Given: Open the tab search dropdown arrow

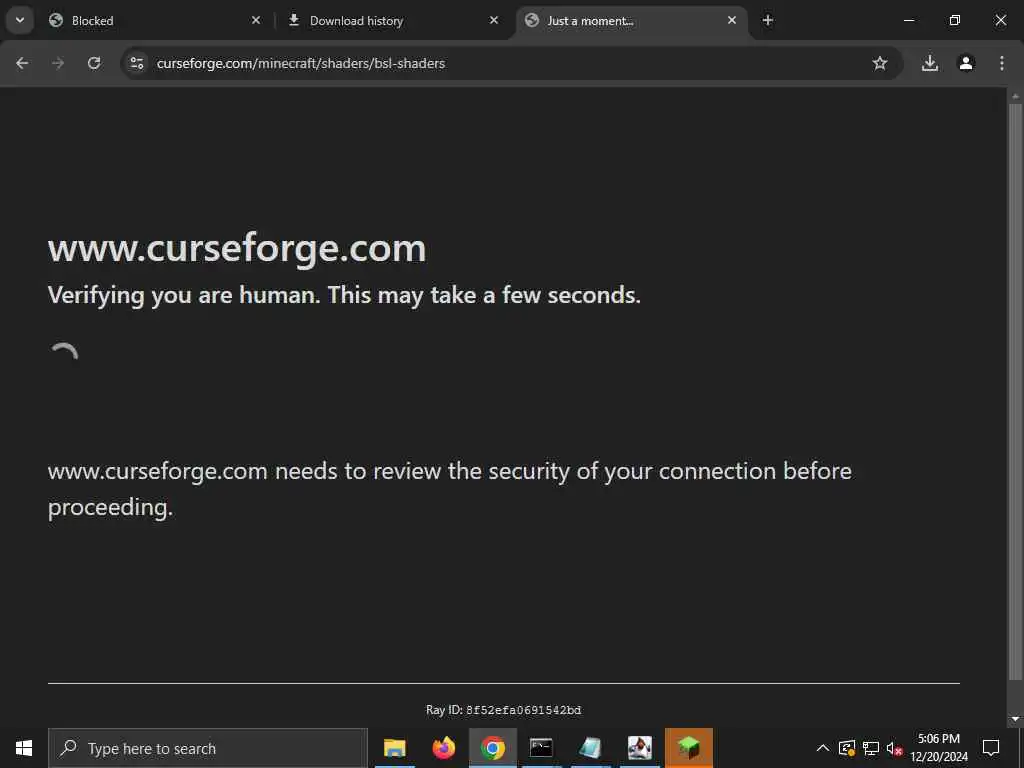Looking at the screenshot, I should [20, 20].
